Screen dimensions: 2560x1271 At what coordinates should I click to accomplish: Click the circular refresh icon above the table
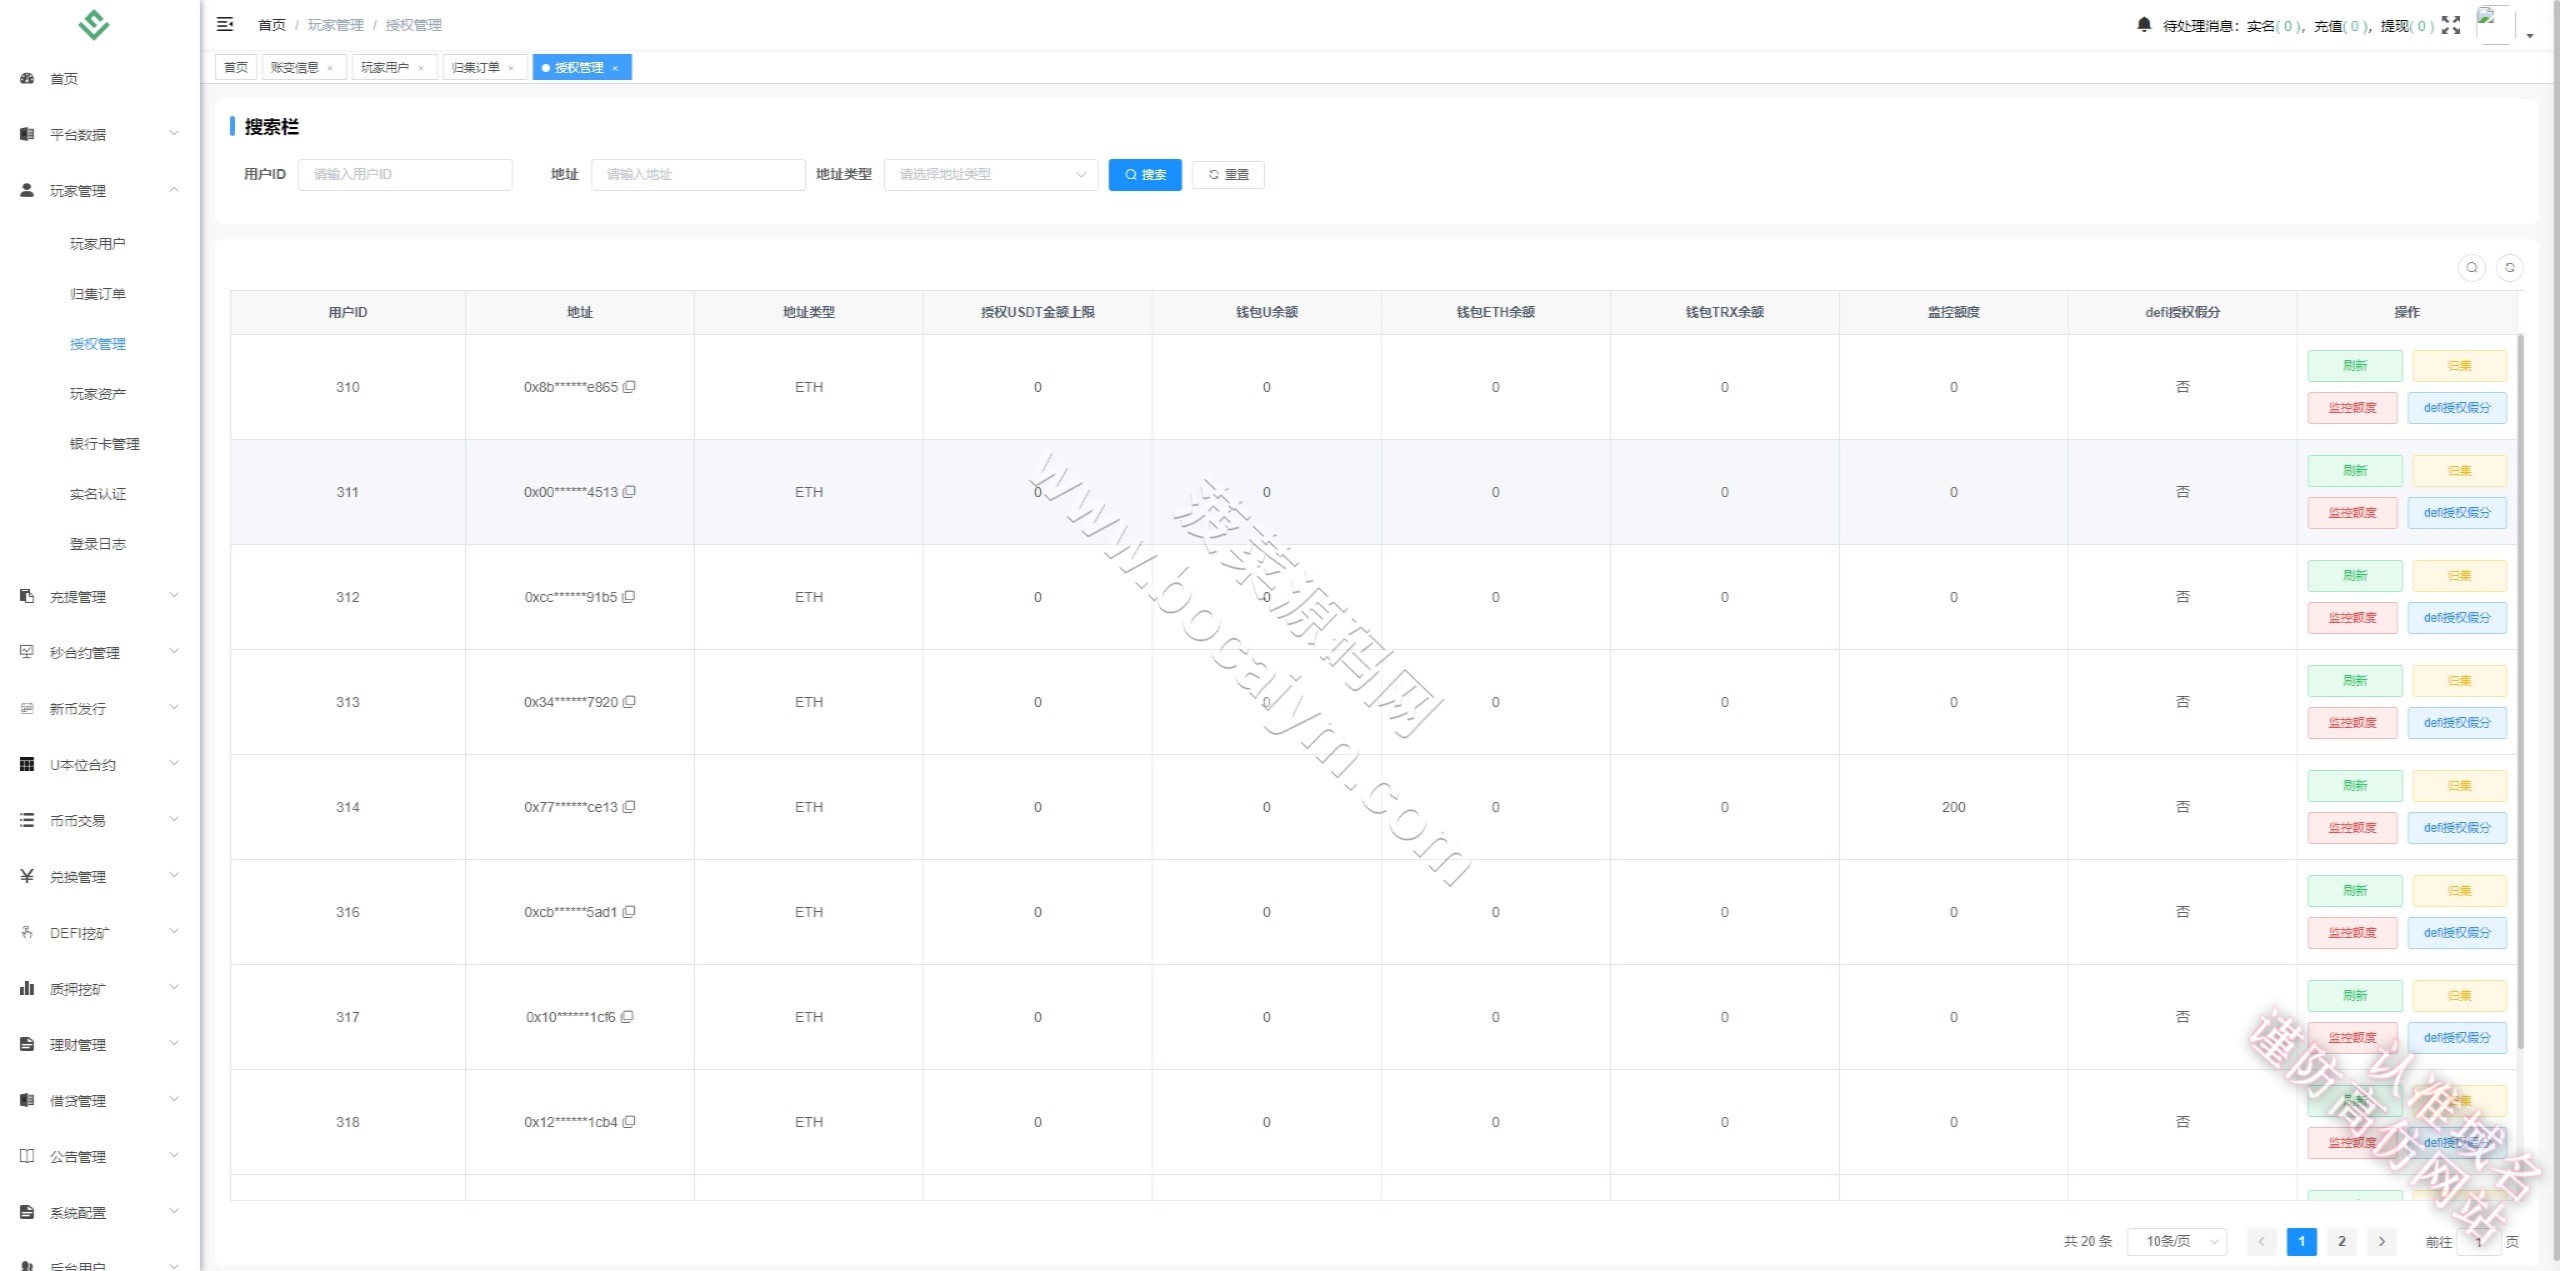(x=2510, y=268)
